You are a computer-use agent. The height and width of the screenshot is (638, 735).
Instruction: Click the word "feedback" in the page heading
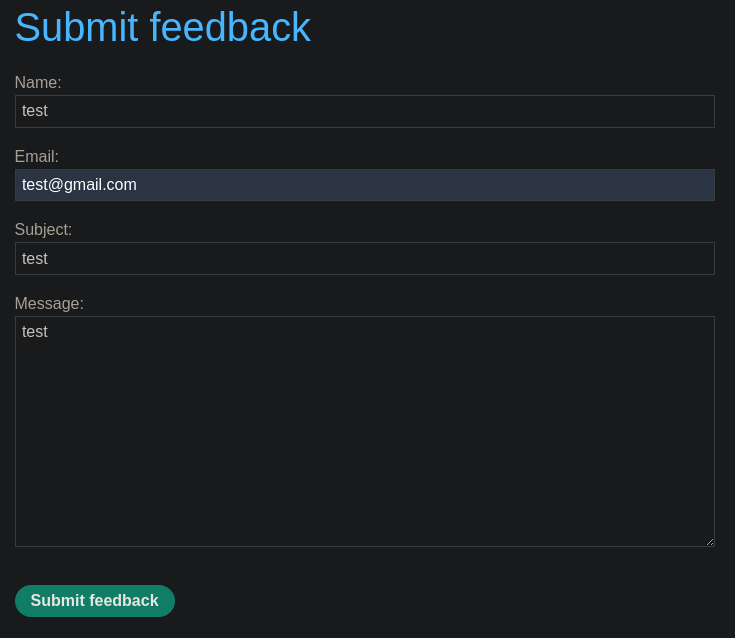(230, 27)
